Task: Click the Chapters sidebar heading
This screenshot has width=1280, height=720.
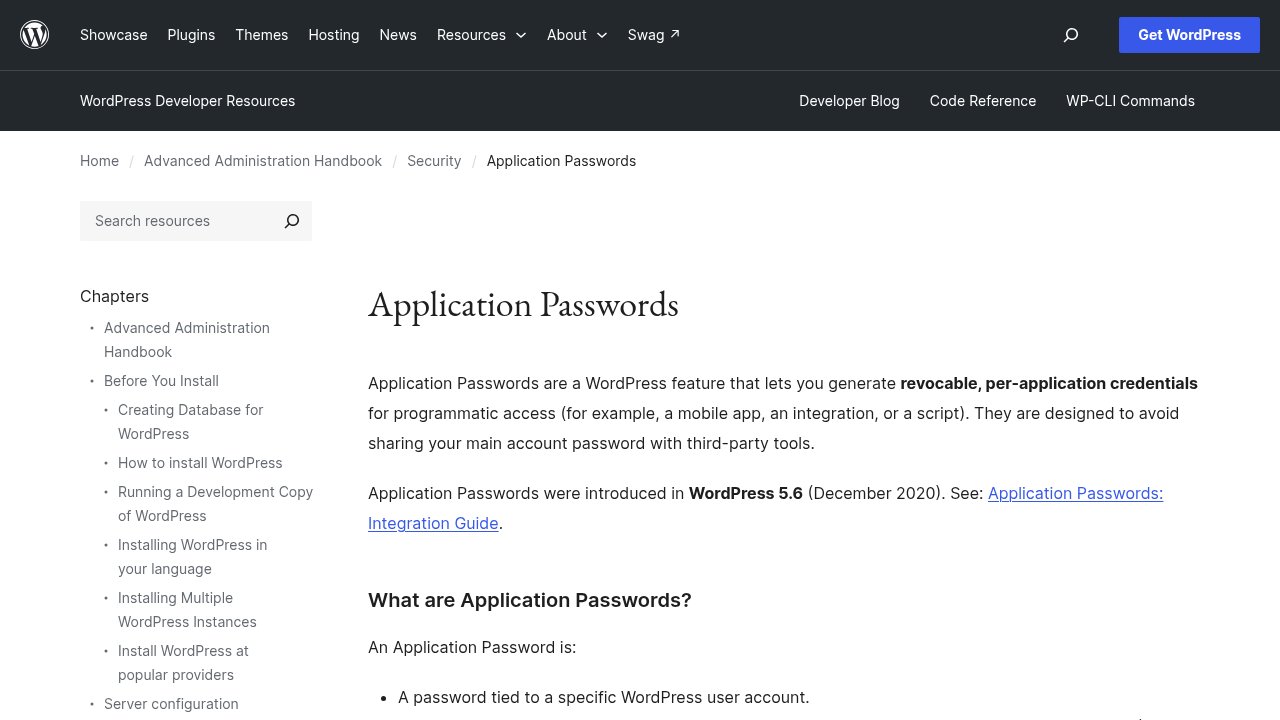Action: pyautogui.click(x=114, y=296)
